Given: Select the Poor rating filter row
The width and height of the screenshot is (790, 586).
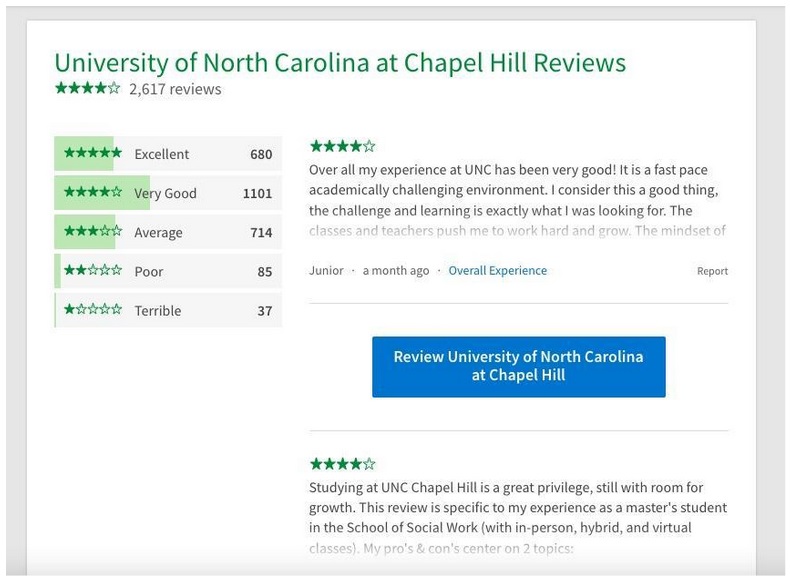Looking at the screenshot, I should pyautogui.click(x=168, y=271).
